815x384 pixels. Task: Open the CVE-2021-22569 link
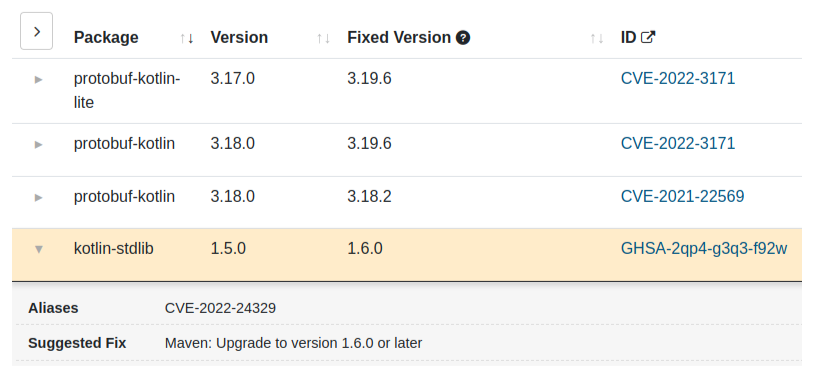682,196
